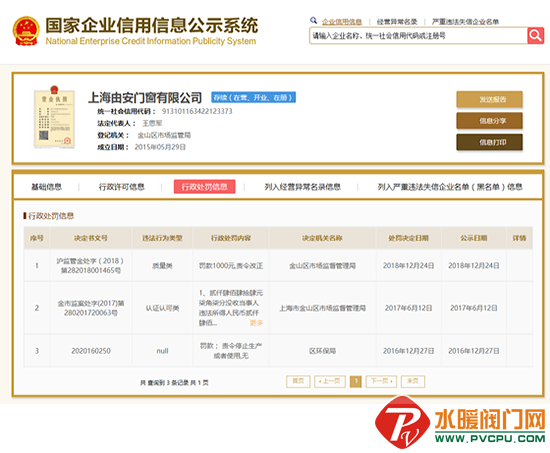Click 金山区市场监督管理局 cell in row 1
Viewport: 550px width, 453px height.
point(322,266)
